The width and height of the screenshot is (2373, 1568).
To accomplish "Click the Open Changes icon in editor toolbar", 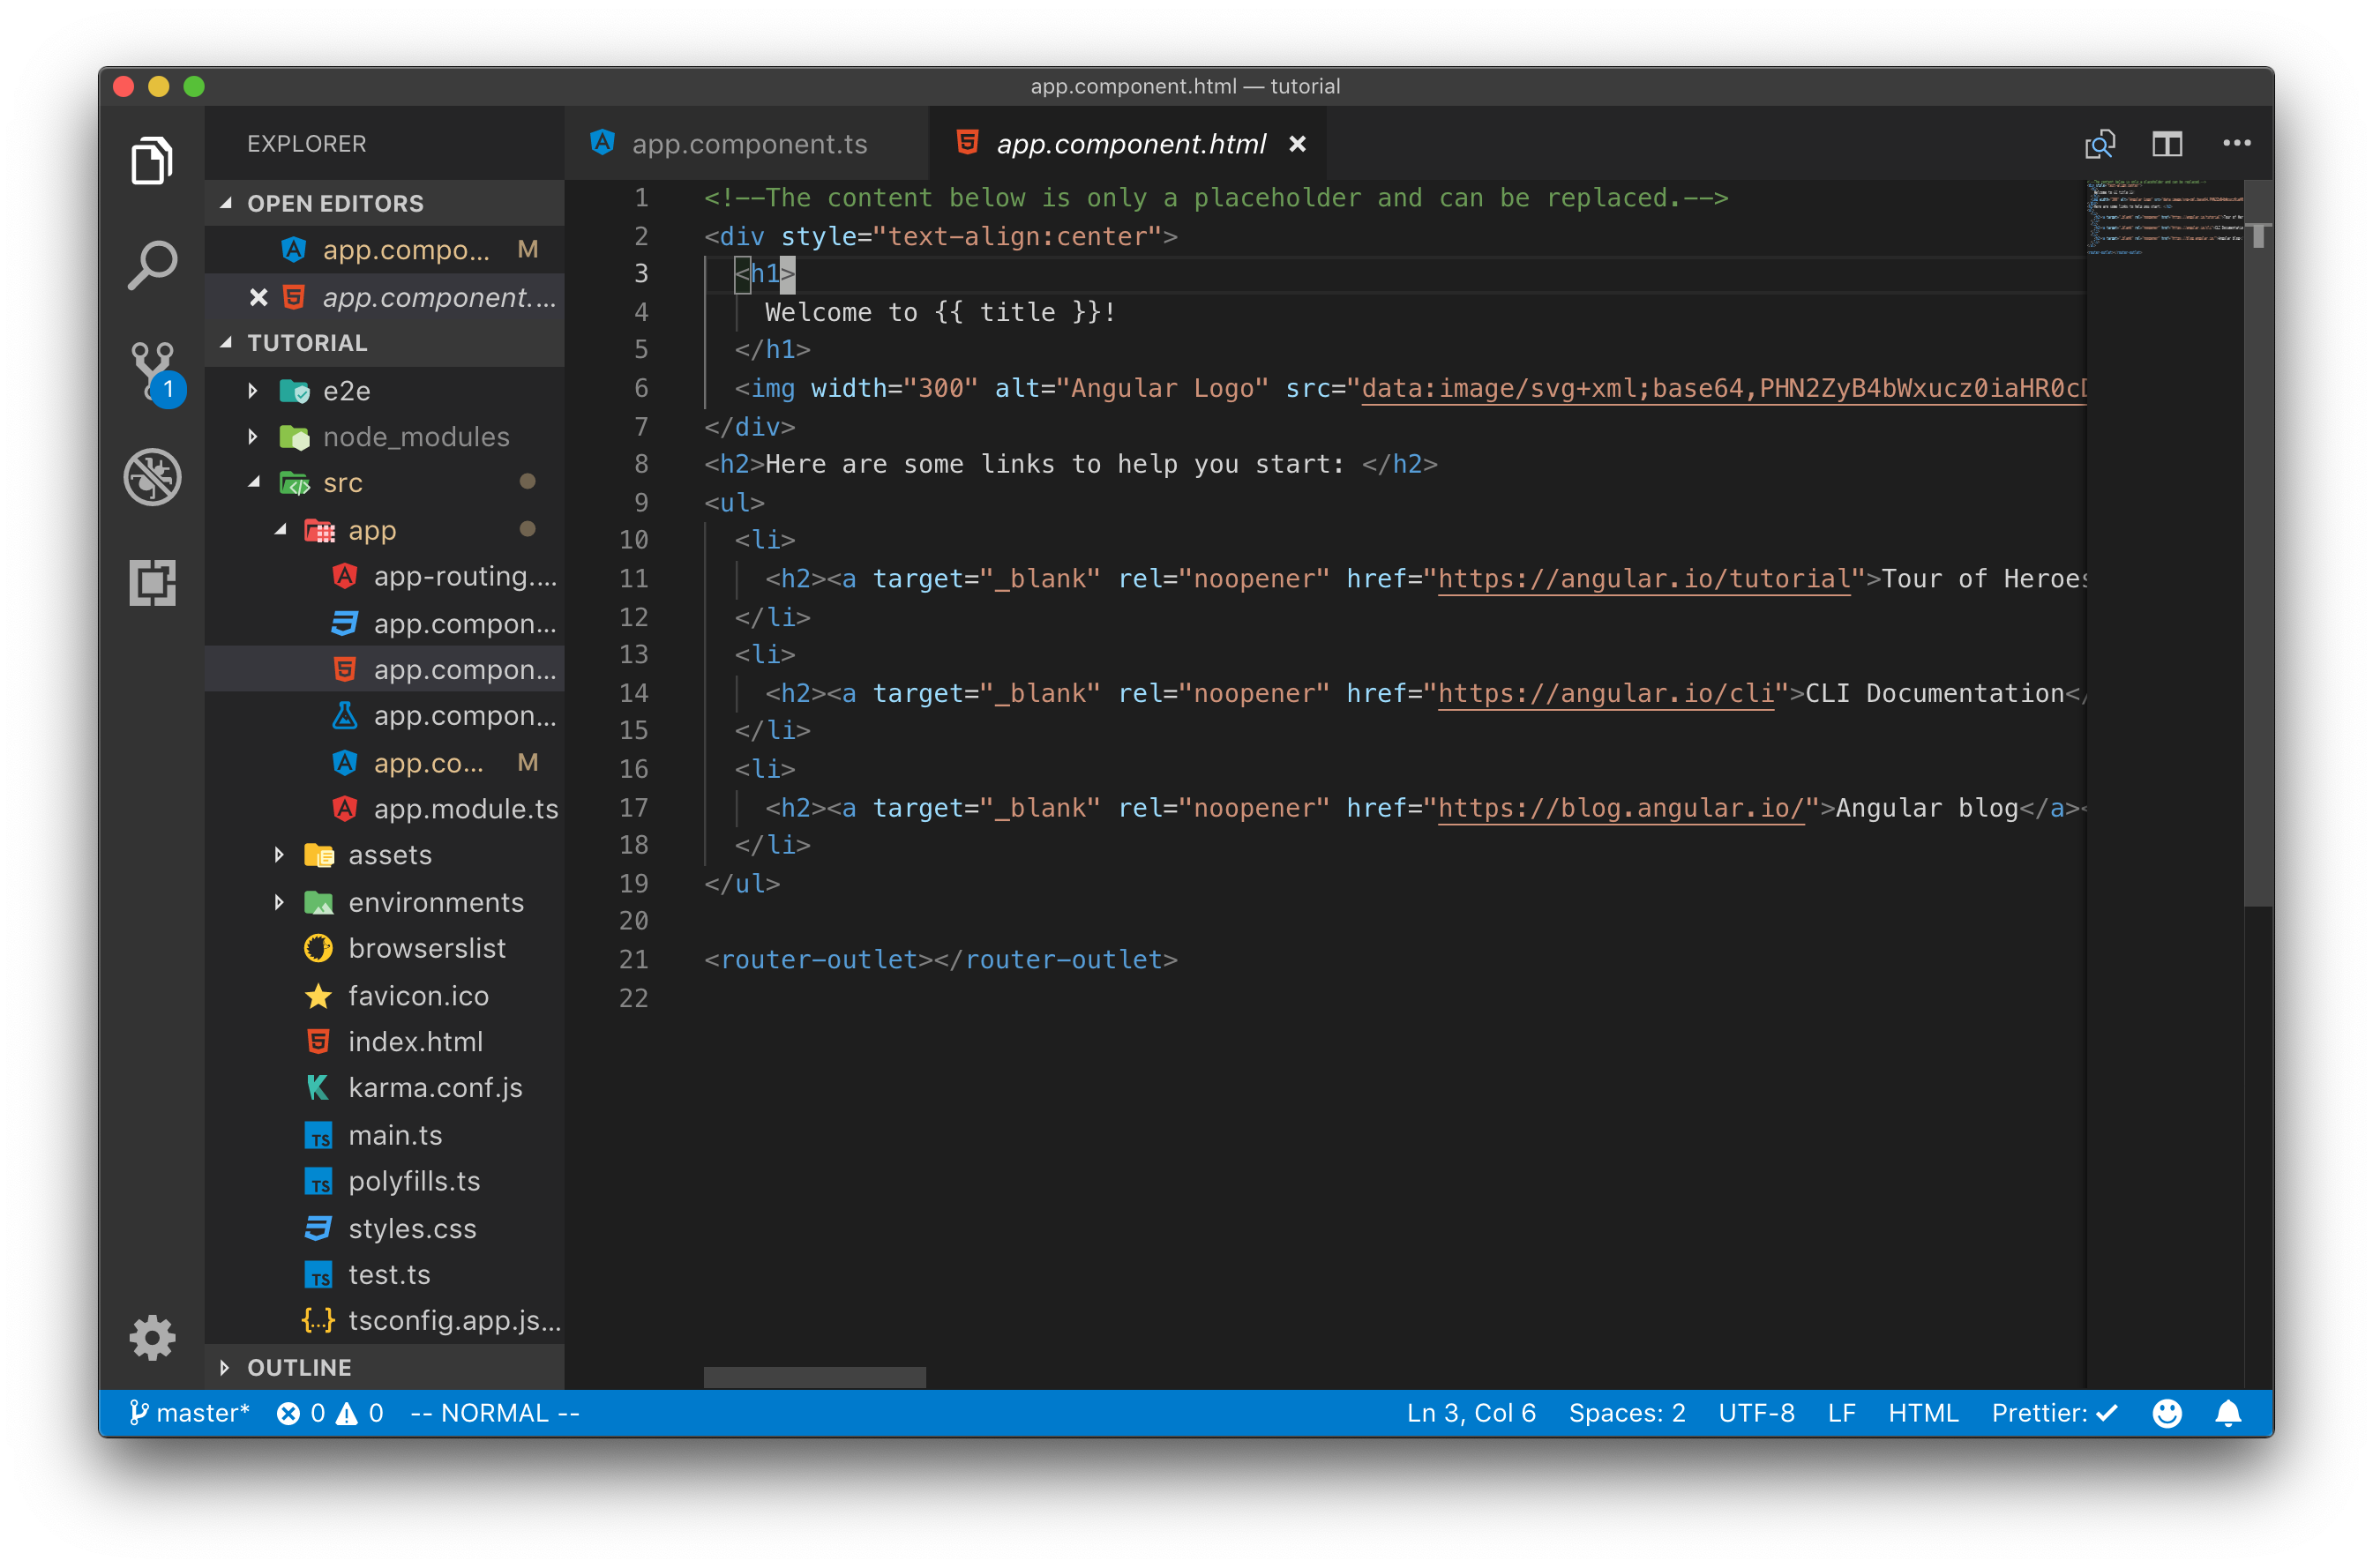I will click(2099, 144).
